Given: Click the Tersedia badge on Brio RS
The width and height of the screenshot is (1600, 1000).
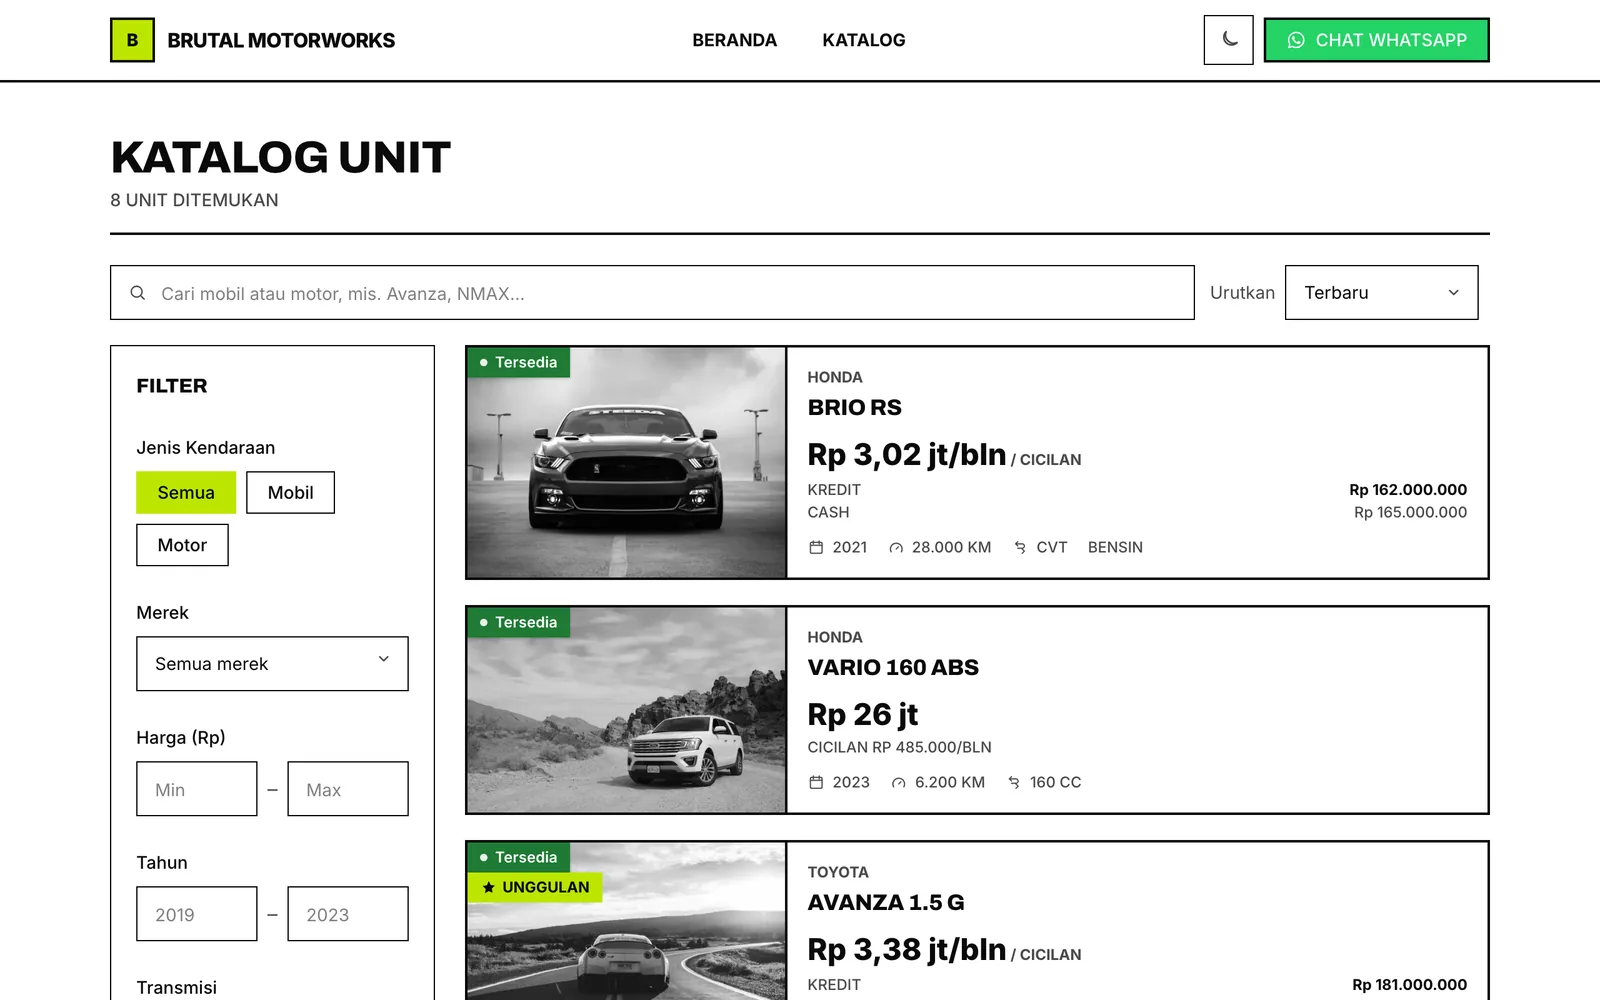Looking at the screenshot, I should 518,362.
